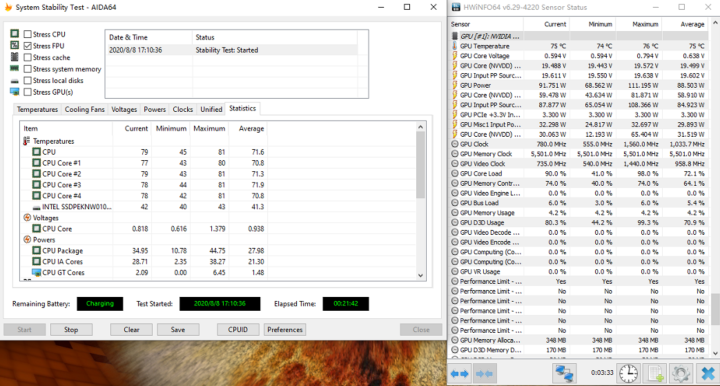Enable the Stress cache checkbox
720x386 pixels.
[x=28, y=57]
